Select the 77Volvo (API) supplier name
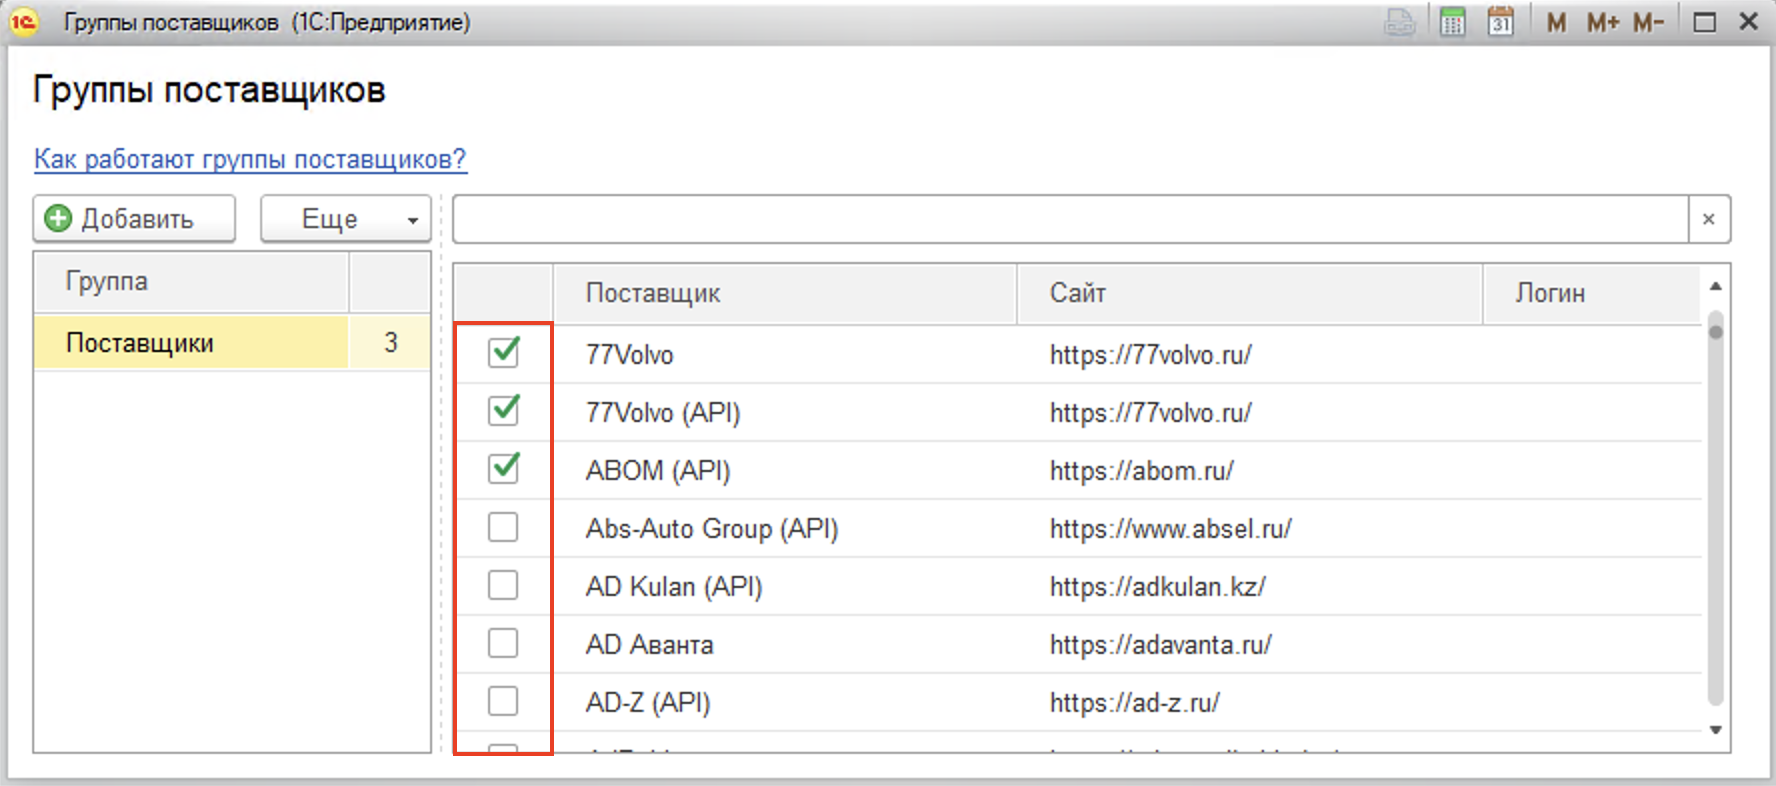This screenshot has width=1776, height=786. pos(662,413)
